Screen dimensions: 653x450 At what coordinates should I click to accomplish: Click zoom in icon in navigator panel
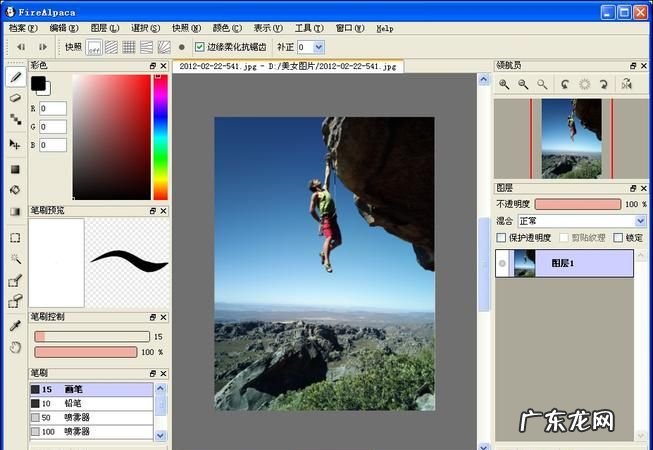point(505,86)
